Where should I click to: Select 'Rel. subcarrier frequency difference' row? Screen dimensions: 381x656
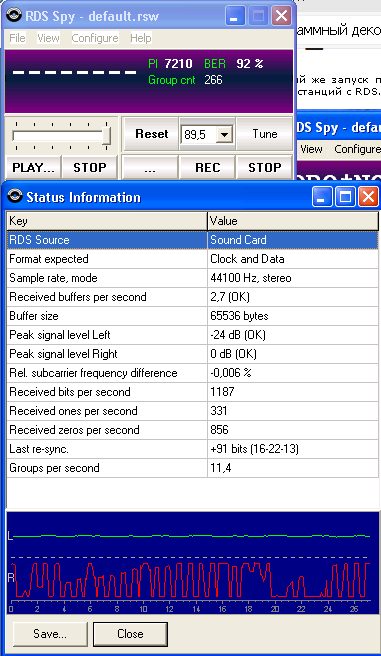[192, 373]
